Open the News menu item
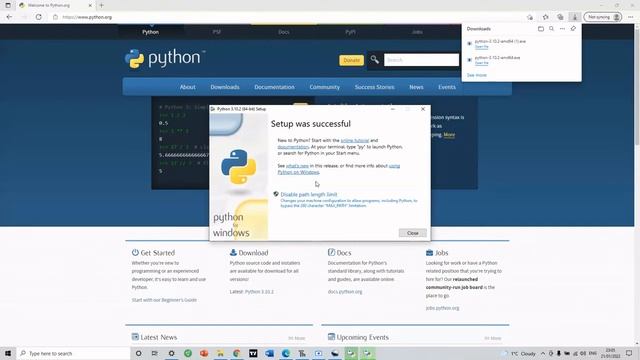 (416, 87)
